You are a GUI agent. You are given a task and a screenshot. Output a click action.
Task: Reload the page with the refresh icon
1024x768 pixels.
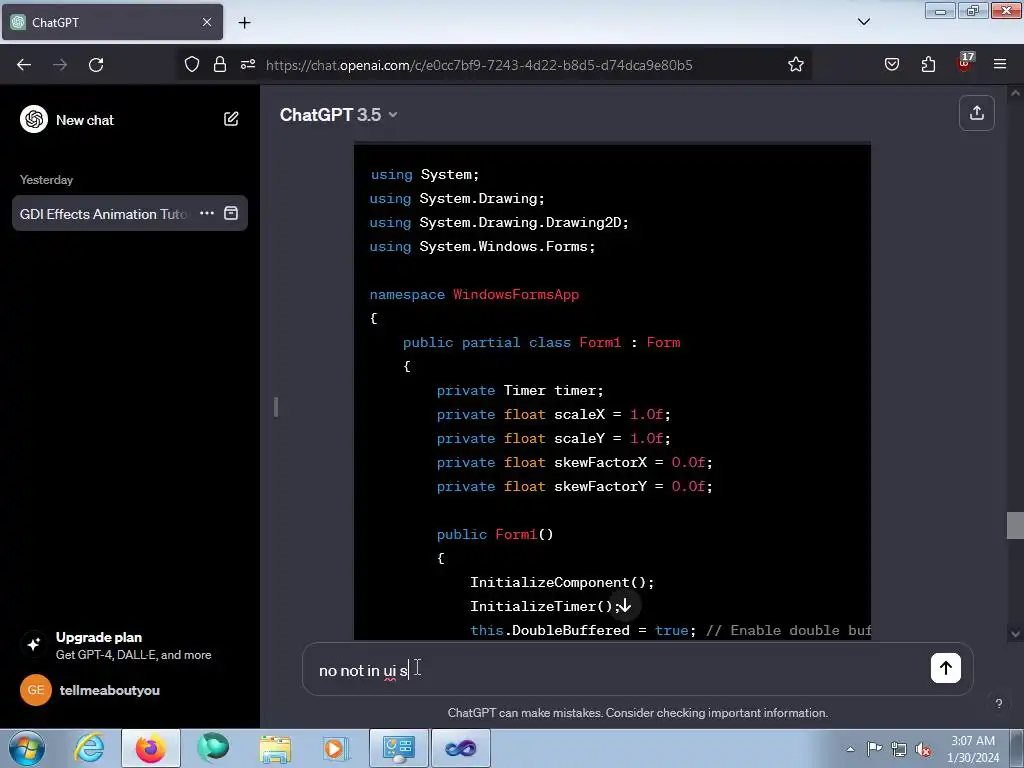click(x=96, y=65)
